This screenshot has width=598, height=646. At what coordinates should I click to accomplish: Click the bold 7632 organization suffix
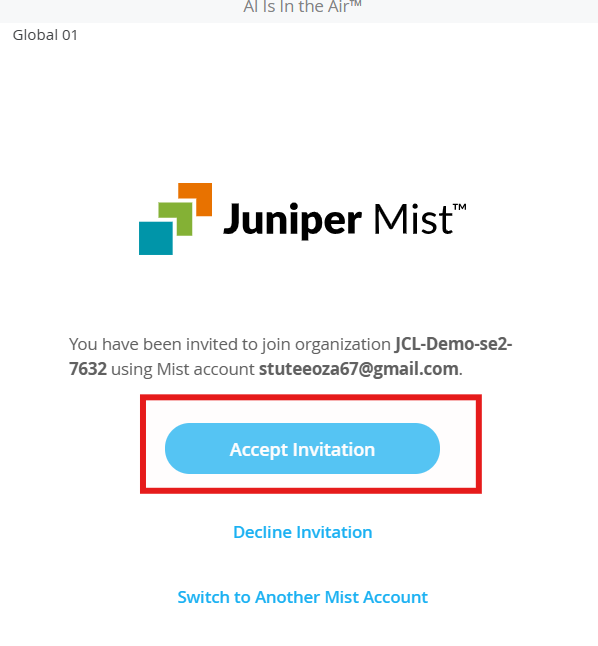coord(88,369)
